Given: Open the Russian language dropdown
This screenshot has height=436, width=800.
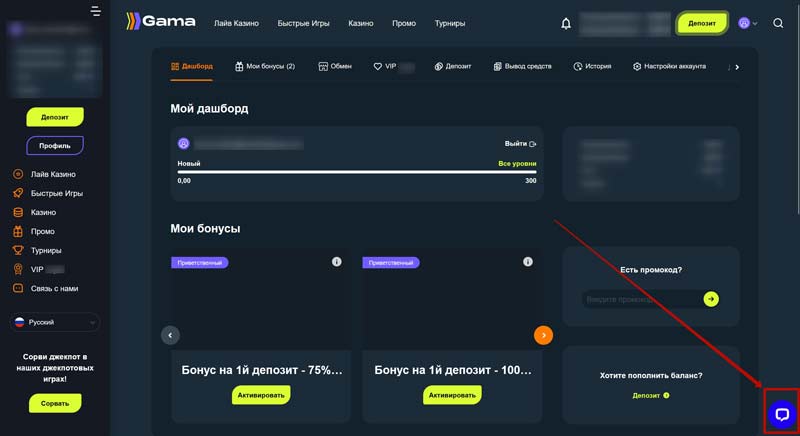Looking at the screenshot, I should pyautogui.click(x=55, y=323).
